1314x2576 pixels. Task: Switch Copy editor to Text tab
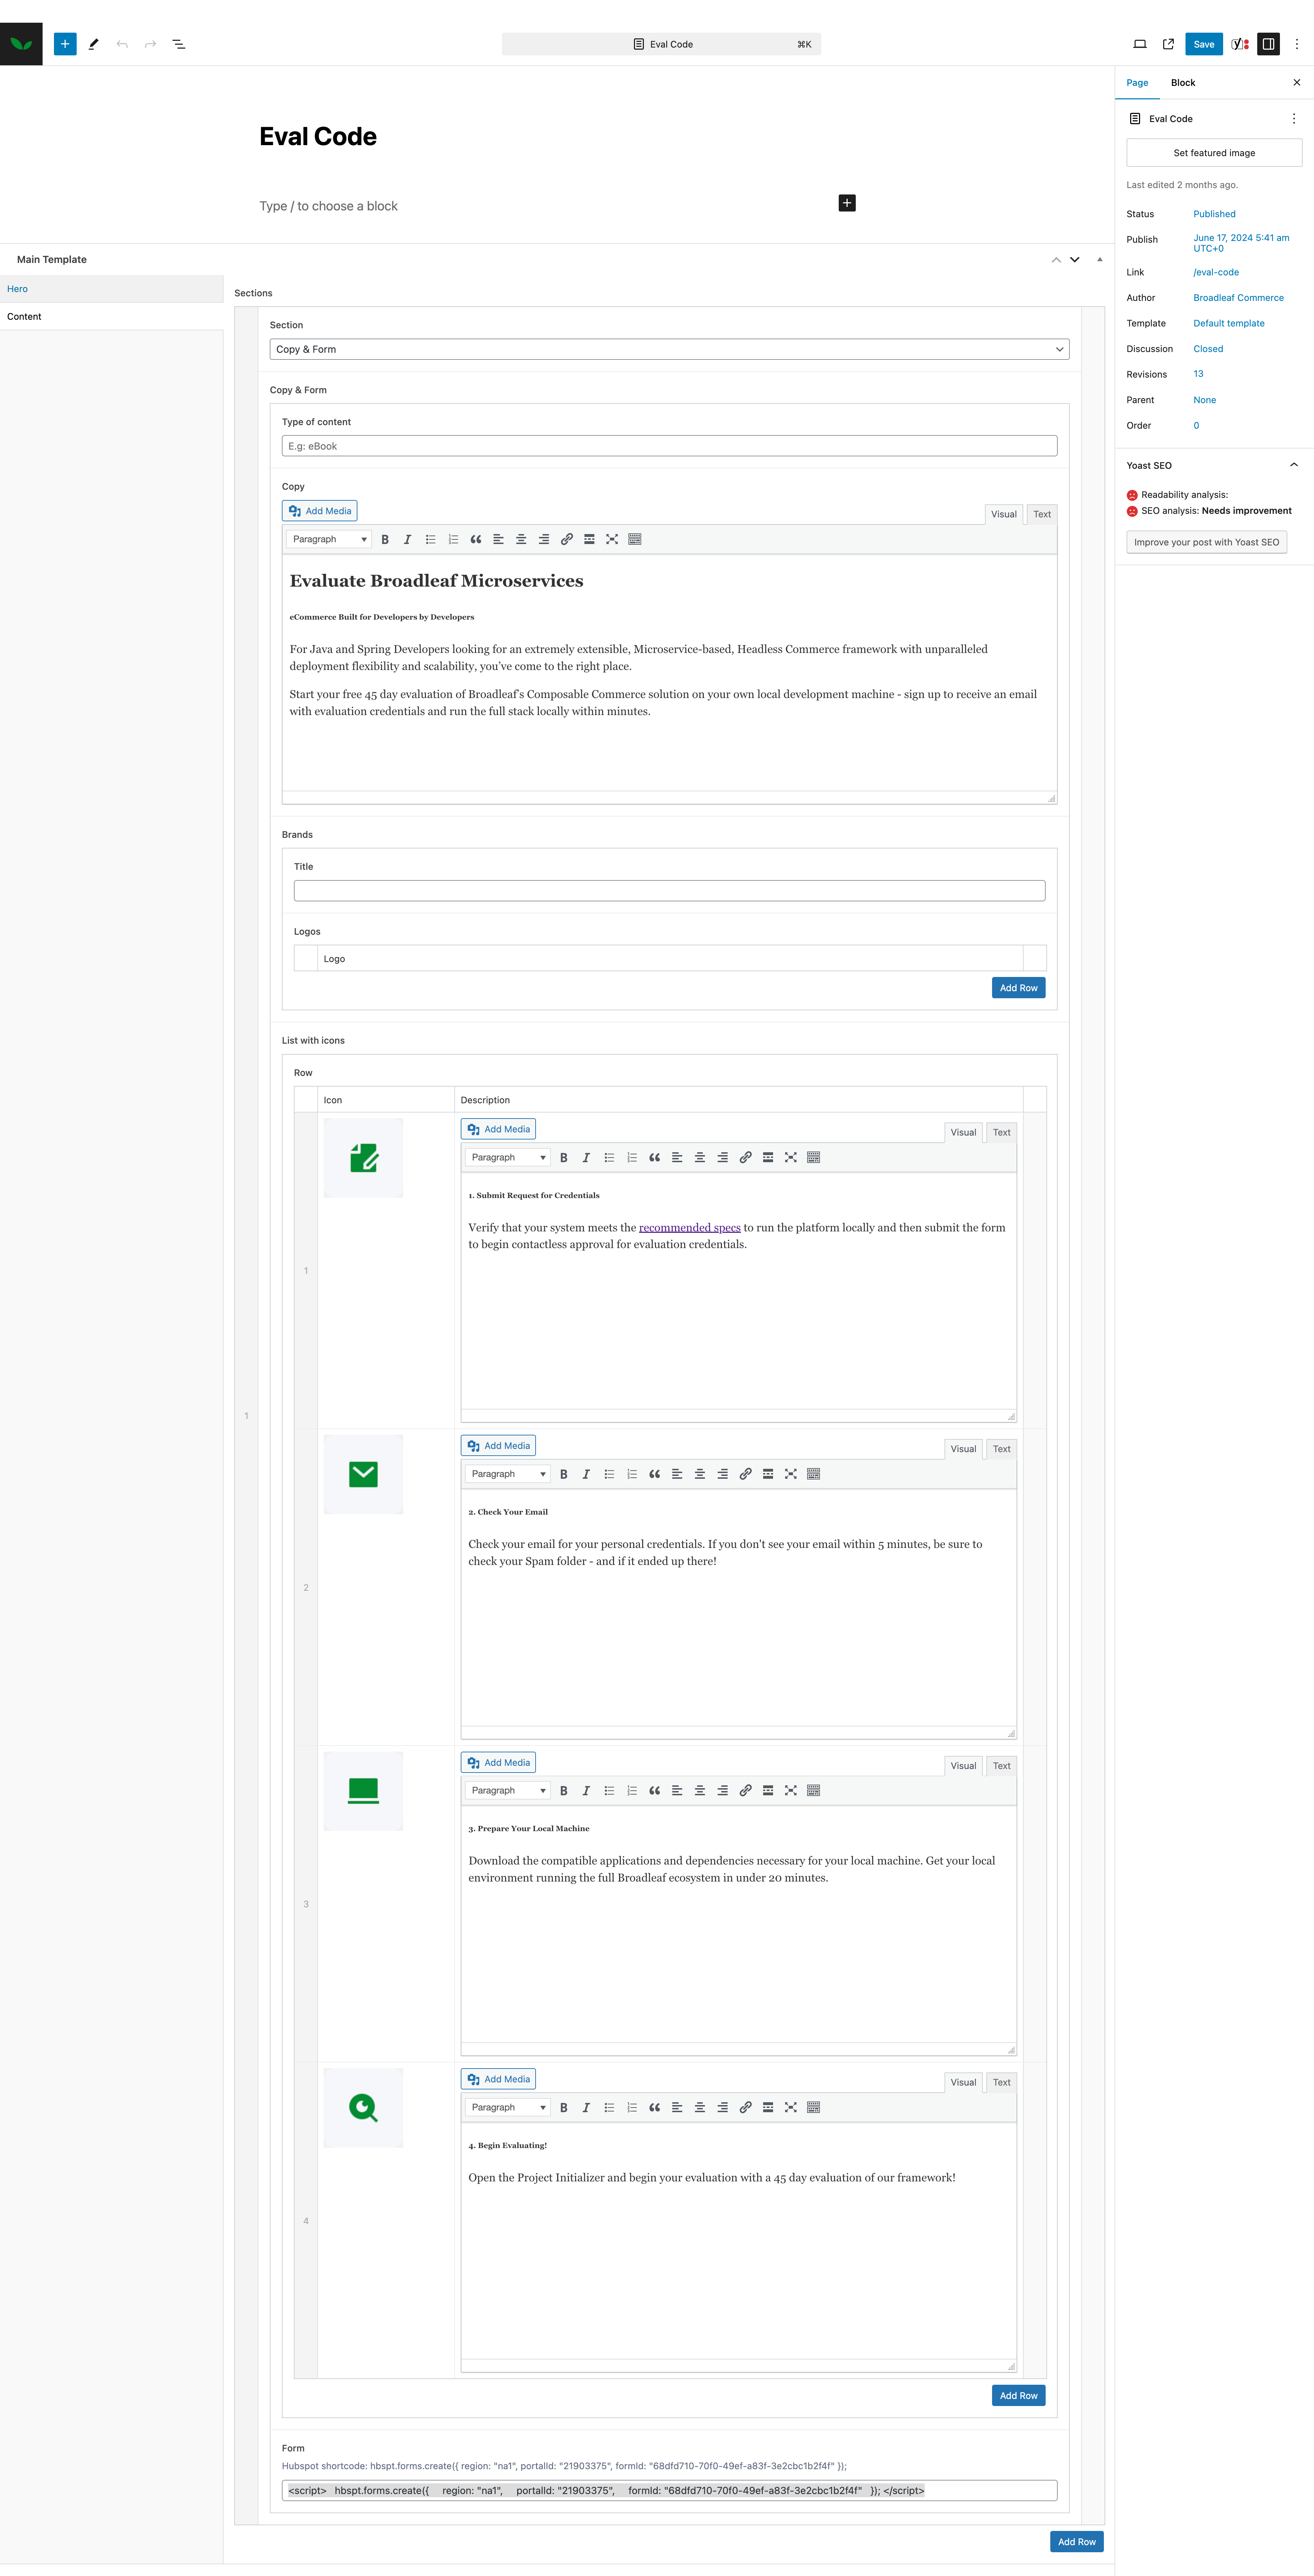[x=1042, y=514]
